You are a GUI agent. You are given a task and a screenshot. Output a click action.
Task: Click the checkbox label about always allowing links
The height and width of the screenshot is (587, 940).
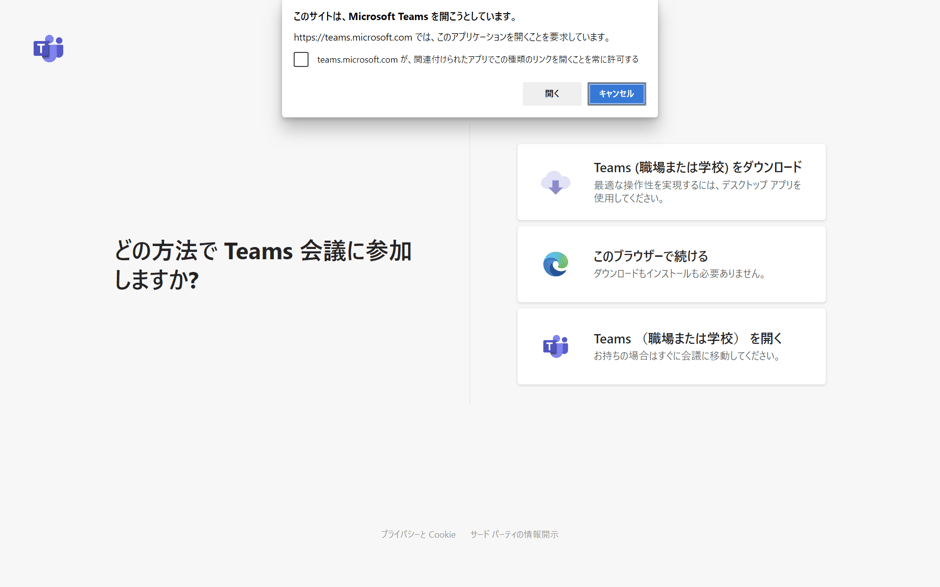tap(477, 60)
